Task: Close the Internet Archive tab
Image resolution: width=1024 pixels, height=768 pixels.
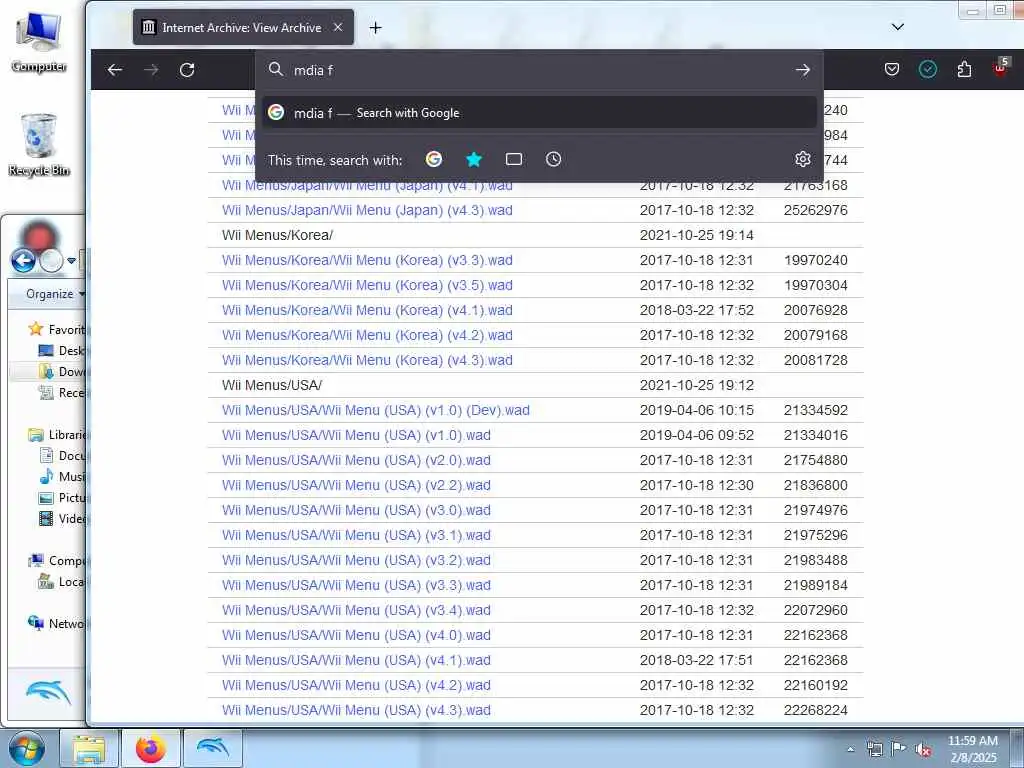Action: pyautogui.click(x=338, y=27)
